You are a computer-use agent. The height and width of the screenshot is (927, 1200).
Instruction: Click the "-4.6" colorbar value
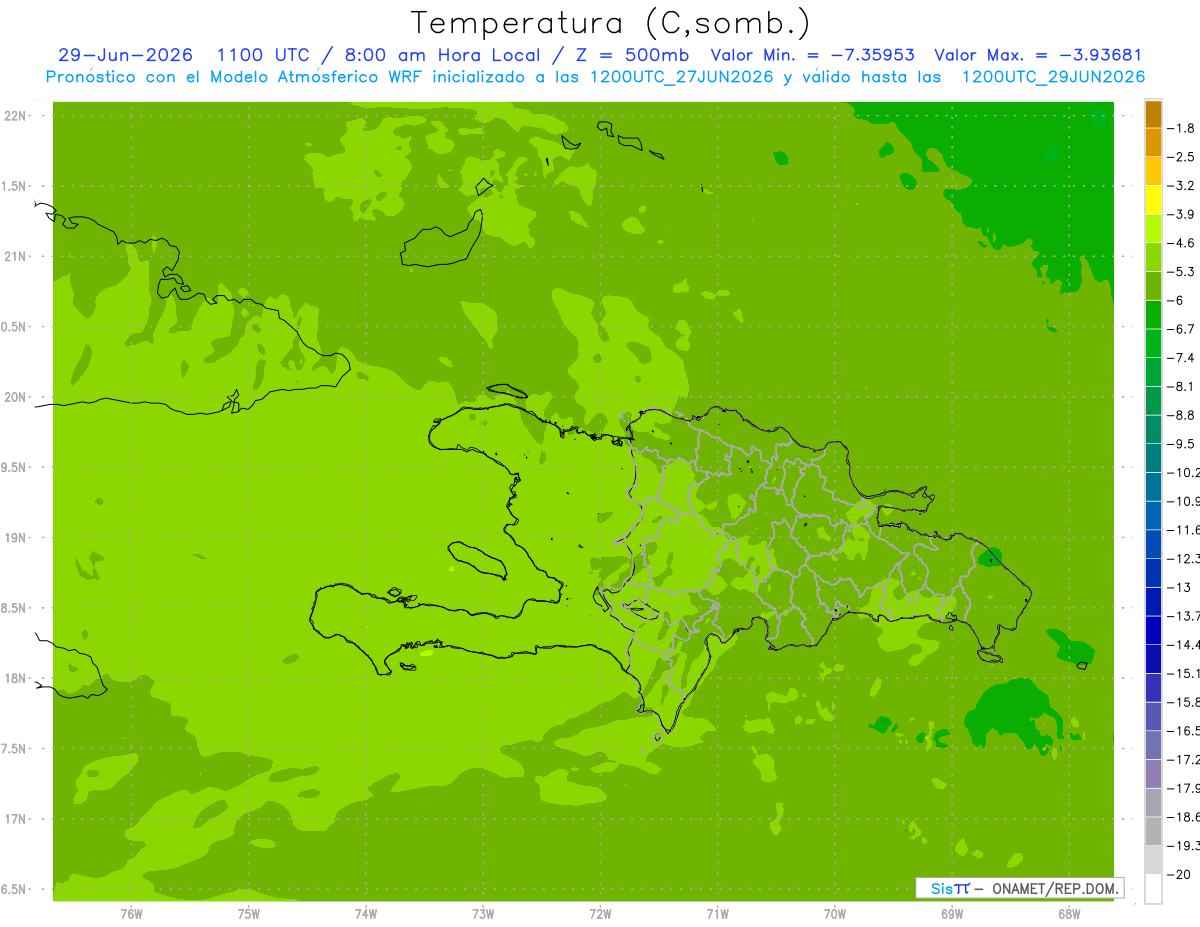tap(1181, 243)
